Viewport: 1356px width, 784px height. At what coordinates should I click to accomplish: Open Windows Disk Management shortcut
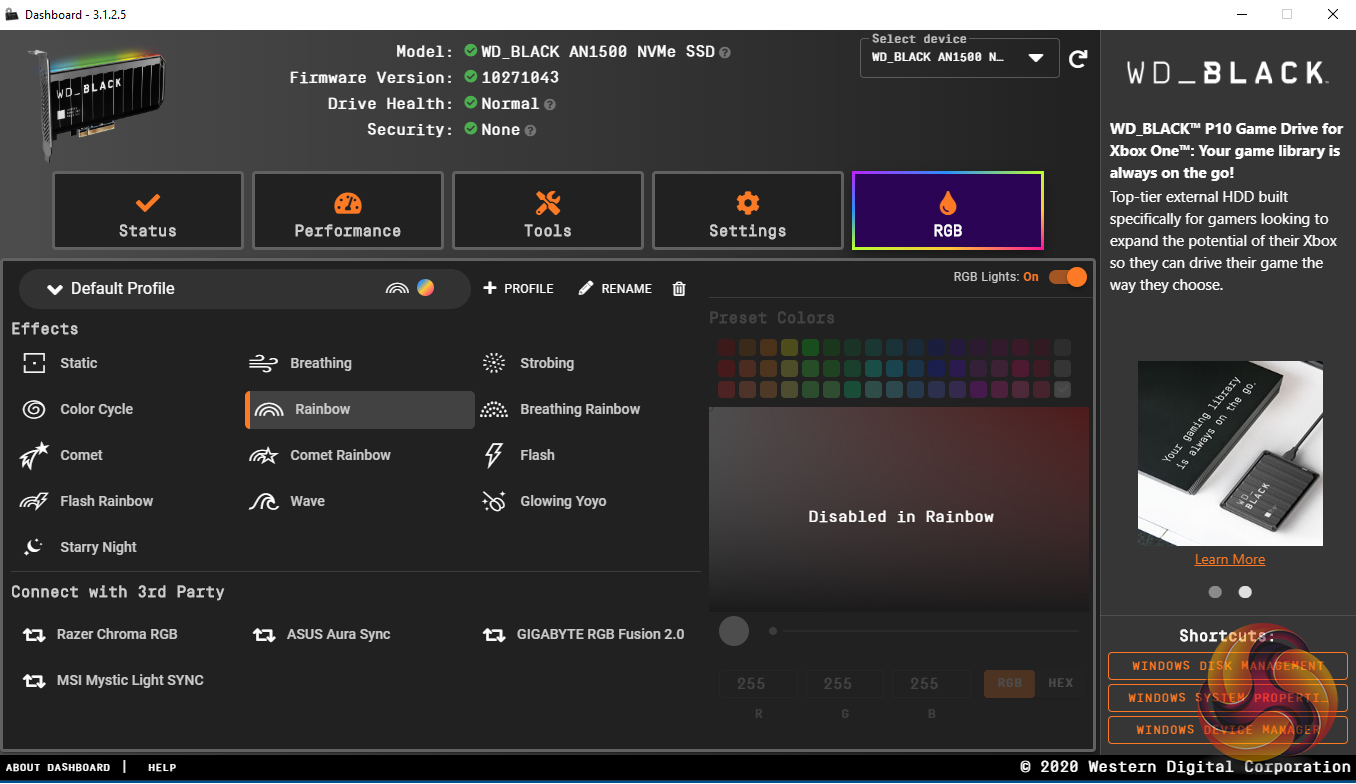pyautogui.click(x=1227, y=666)
